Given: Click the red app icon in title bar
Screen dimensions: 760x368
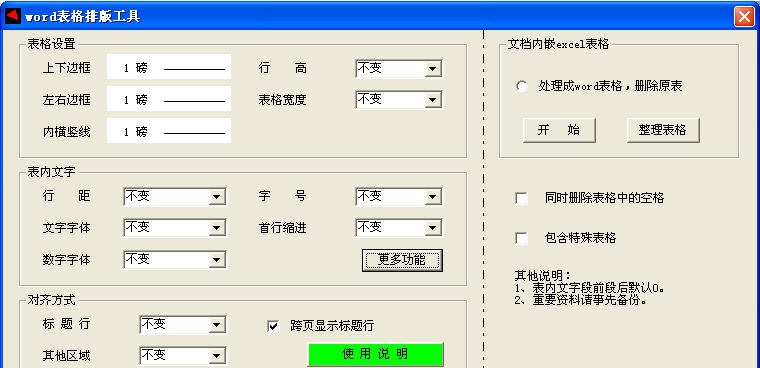Looking at the screenshot, I should [x=13, y=16].
